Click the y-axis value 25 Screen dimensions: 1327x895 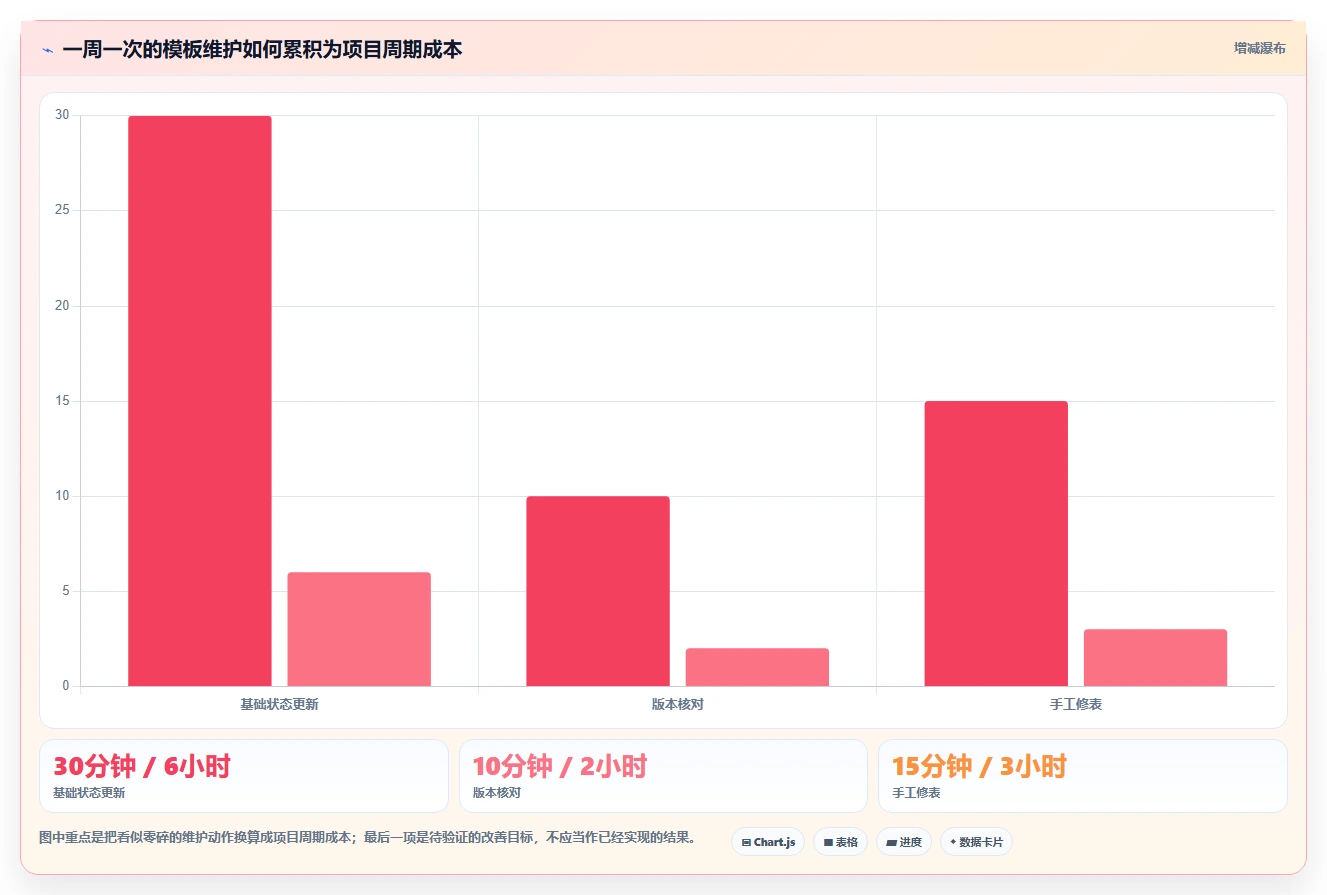pyautogui.click(x=62, y=210)
